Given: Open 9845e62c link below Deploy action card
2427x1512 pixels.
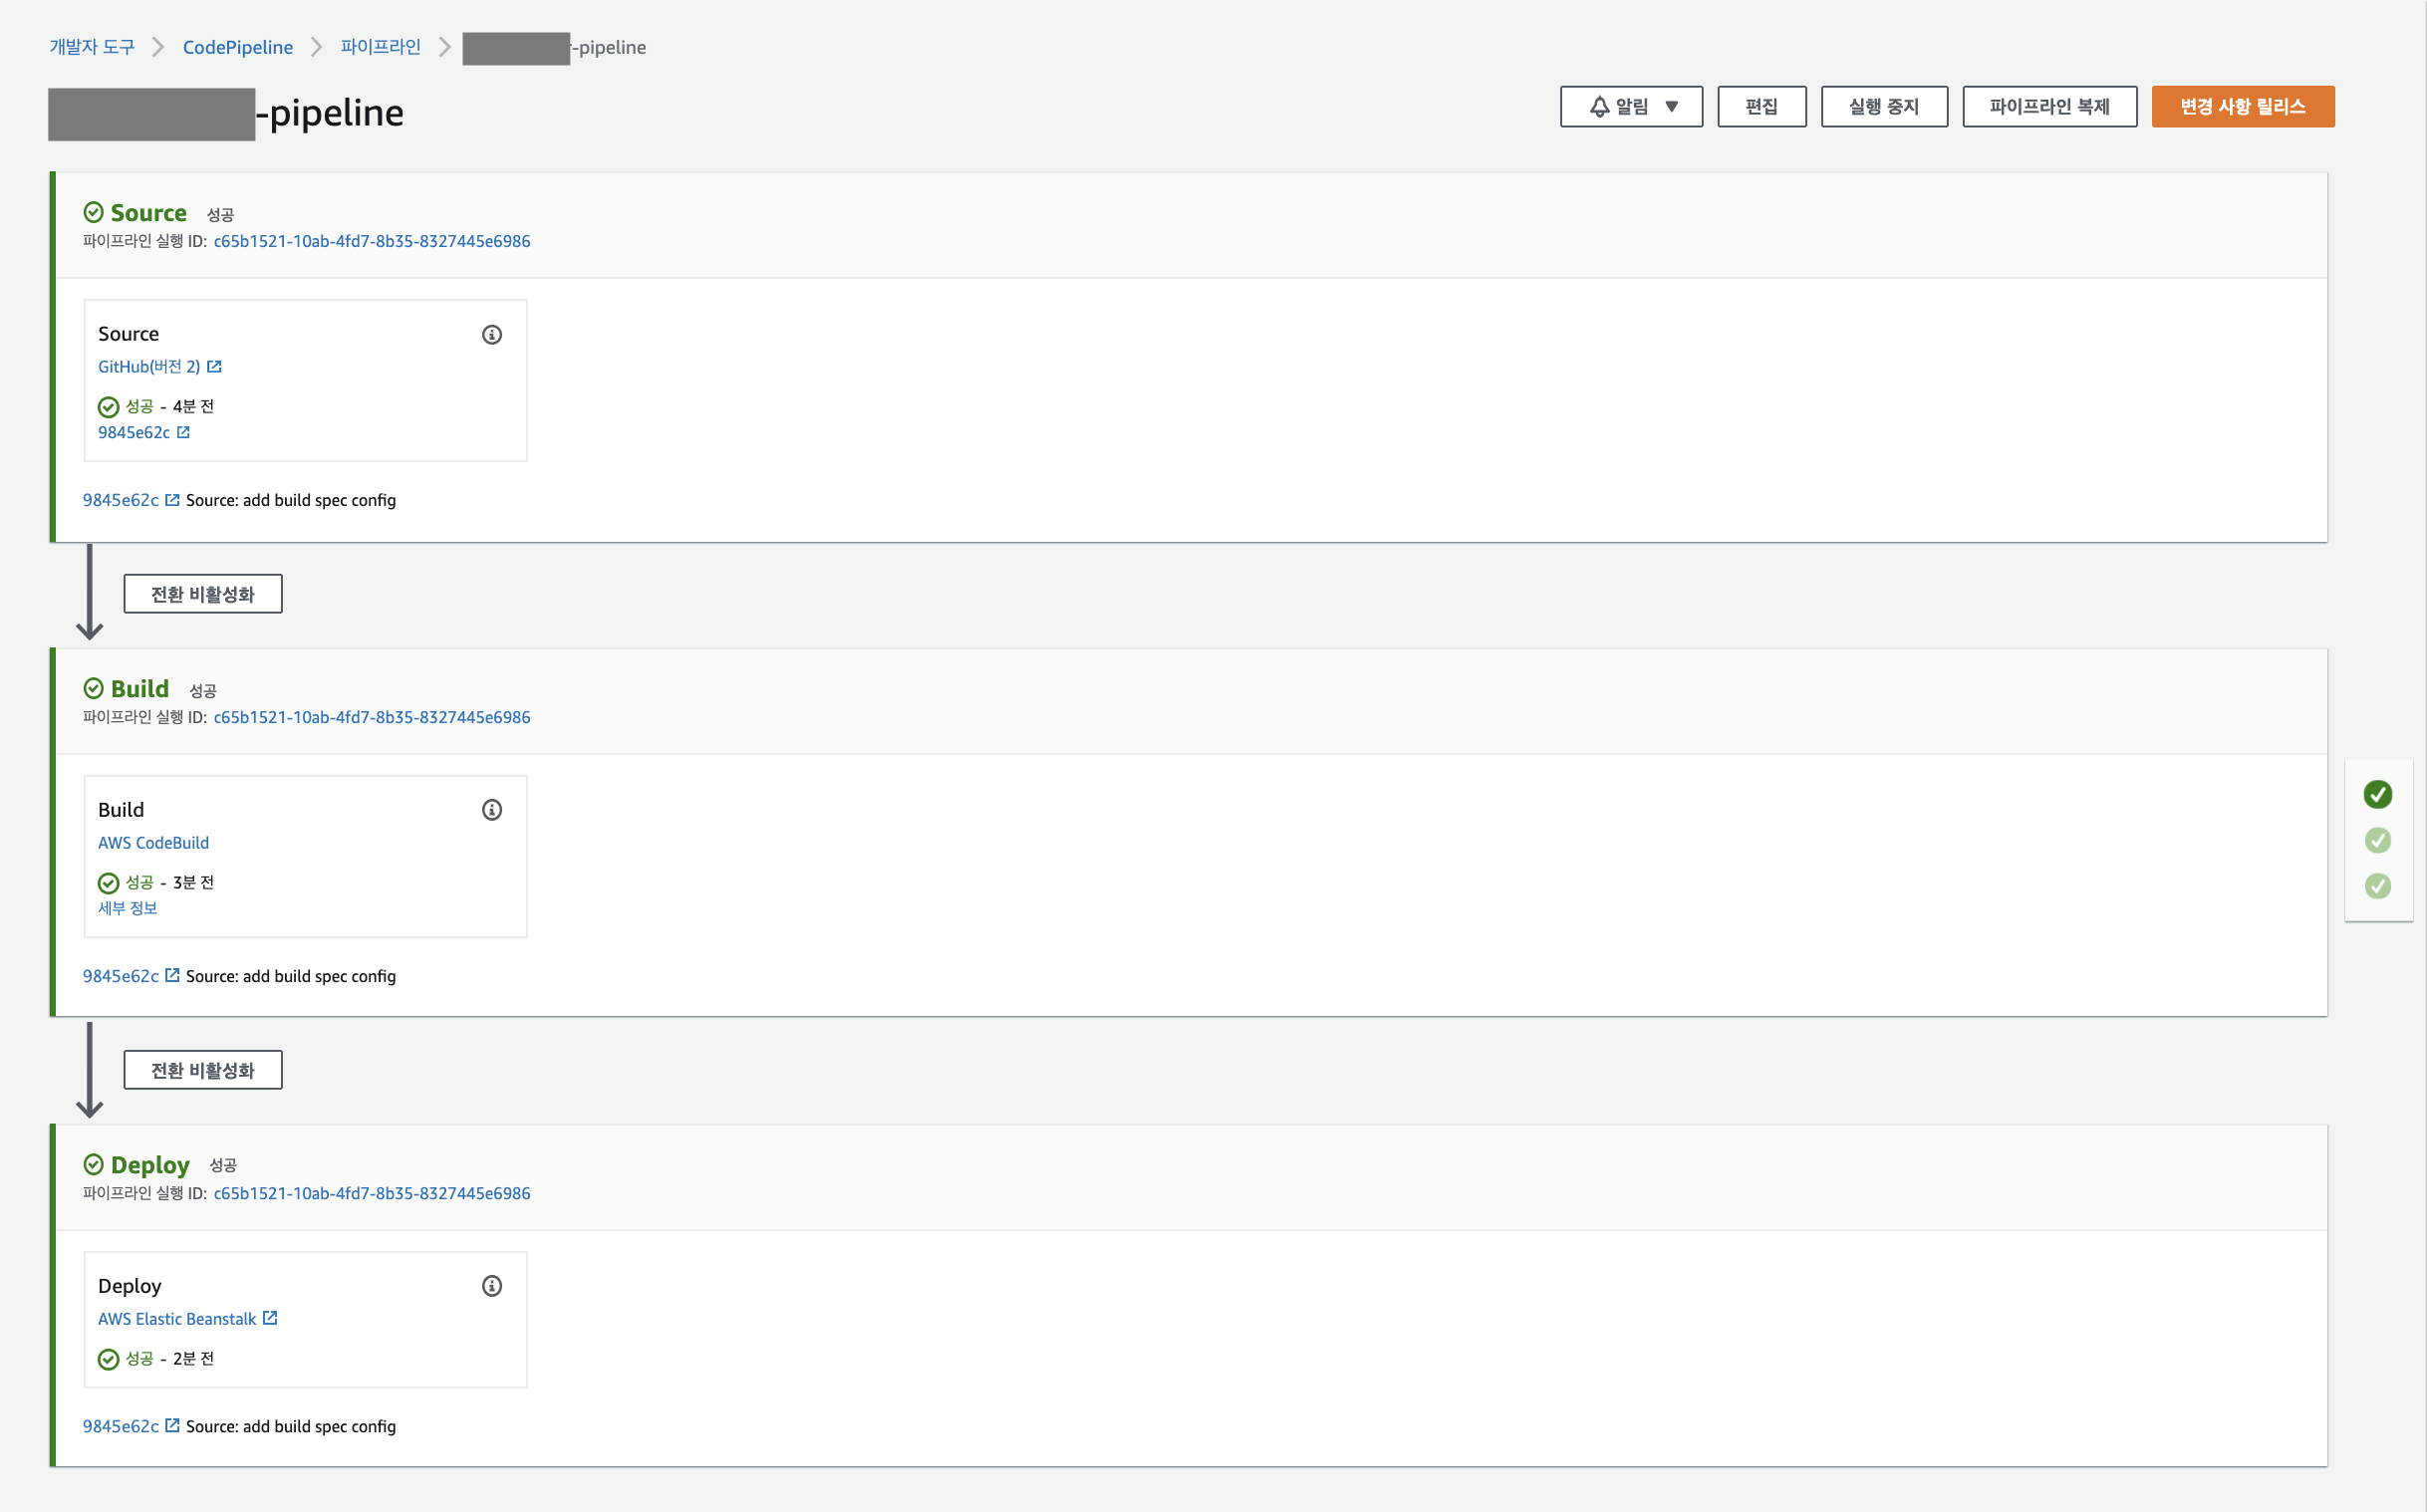Looking at the screenshot, I should tap(121, 1426).
